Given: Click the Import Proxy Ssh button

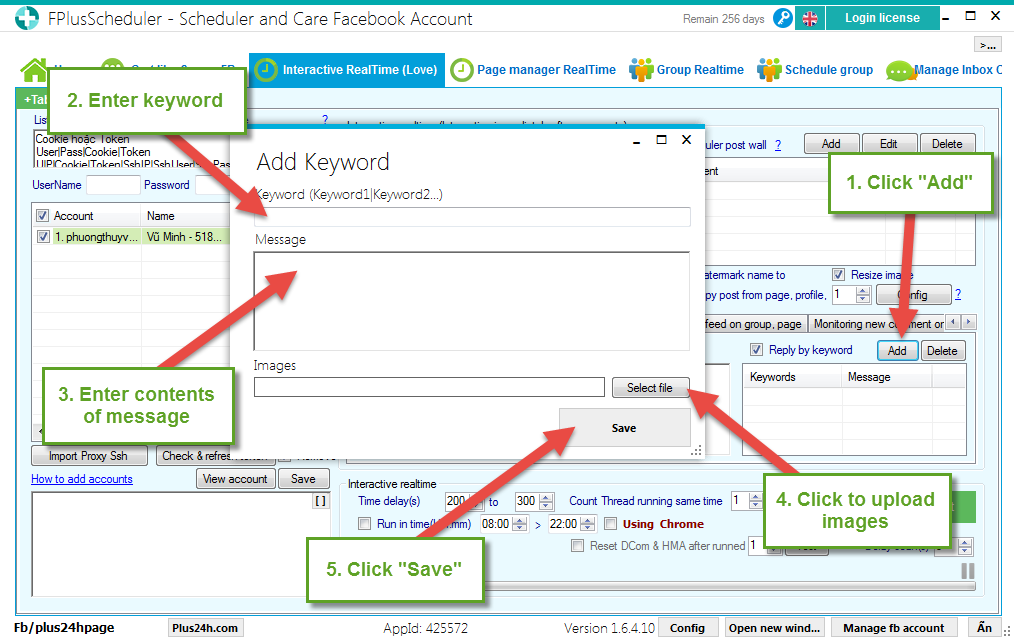Looking at the screenshot, I should tap(89, 456).
